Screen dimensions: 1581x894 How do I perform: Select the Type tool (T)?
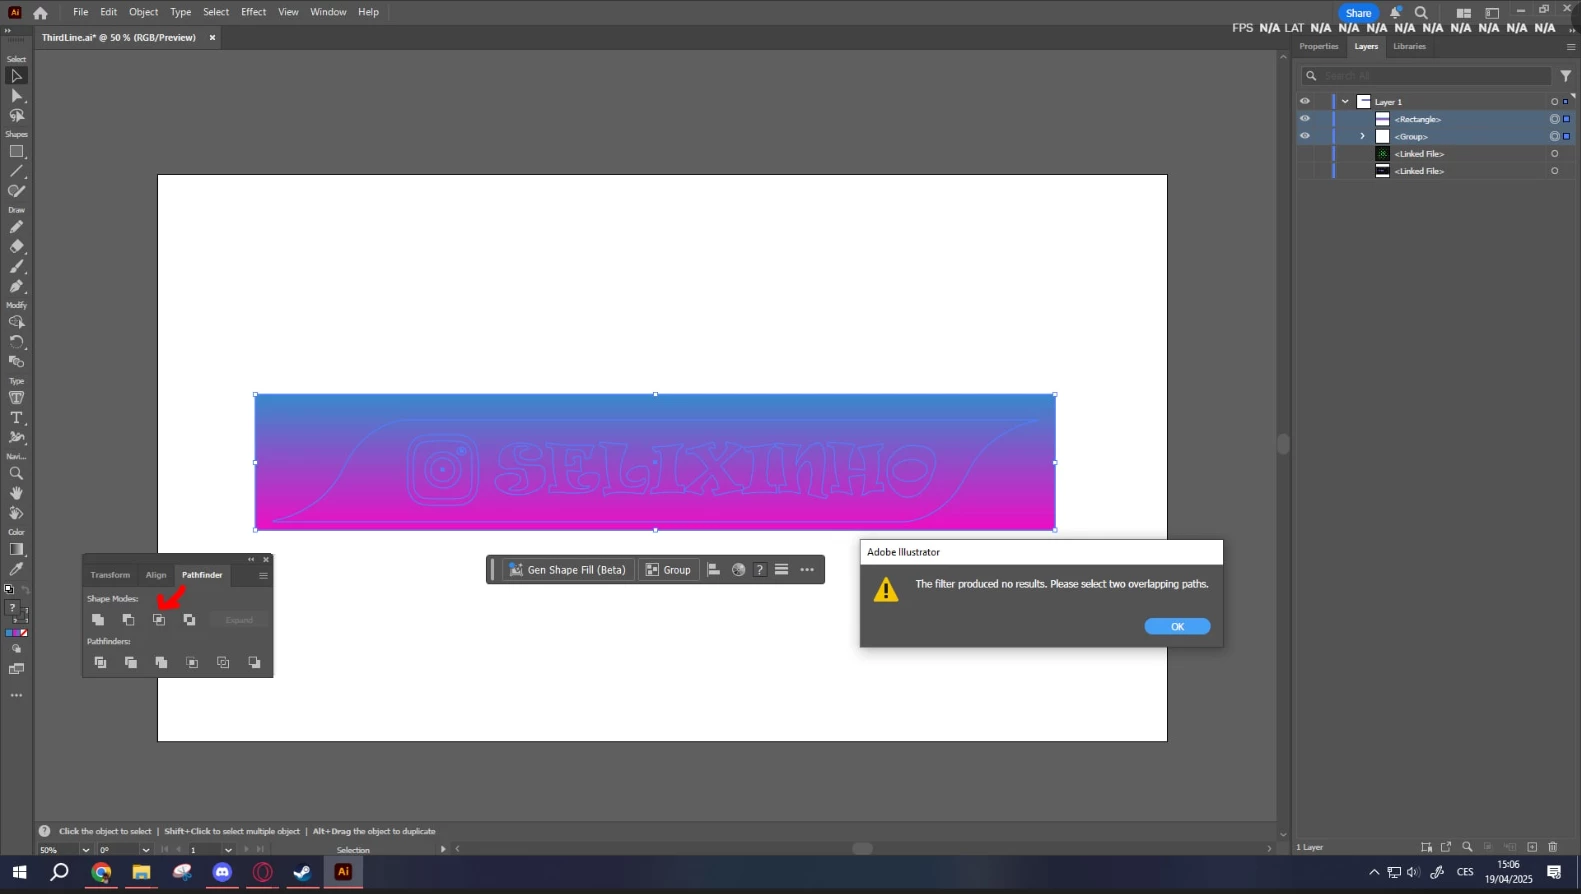(x=16, y=418)
